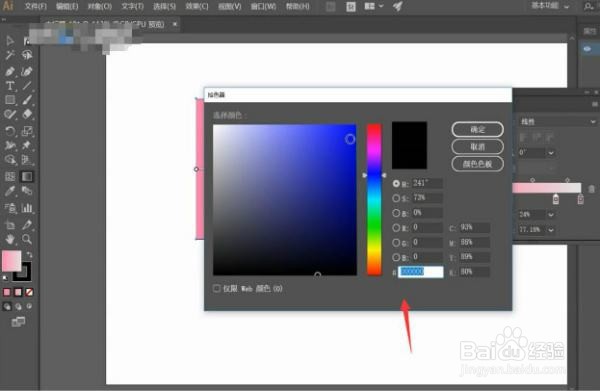Click the C 93% cyan field
The width and height of the screenshot is (600, 391).
474,228
